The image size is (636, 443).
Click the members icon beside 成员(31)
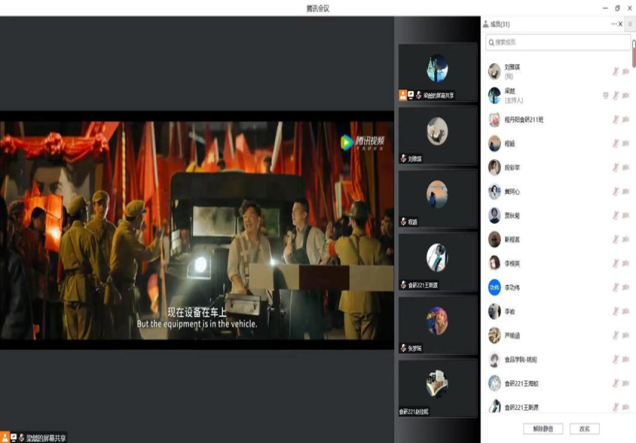tap(486, 24)
